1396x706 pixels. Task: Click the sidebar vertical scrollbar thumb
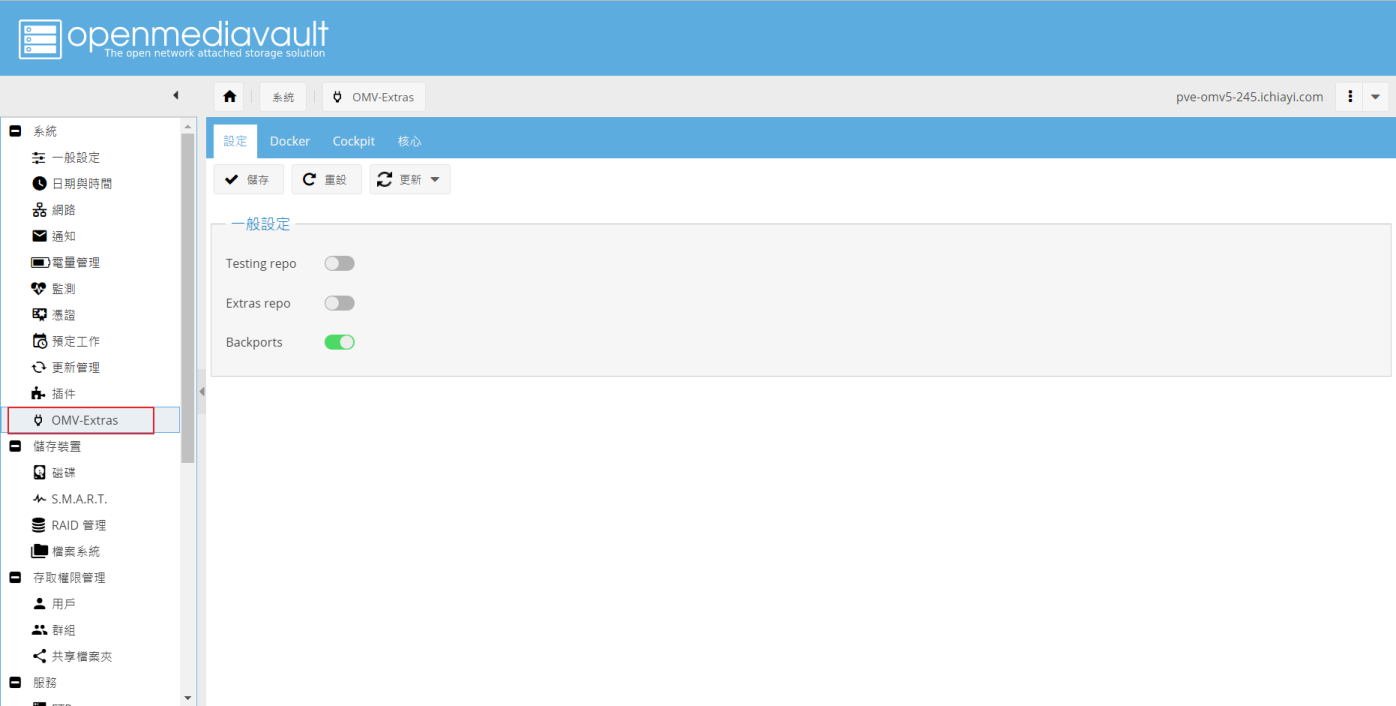tap(188, 298)
